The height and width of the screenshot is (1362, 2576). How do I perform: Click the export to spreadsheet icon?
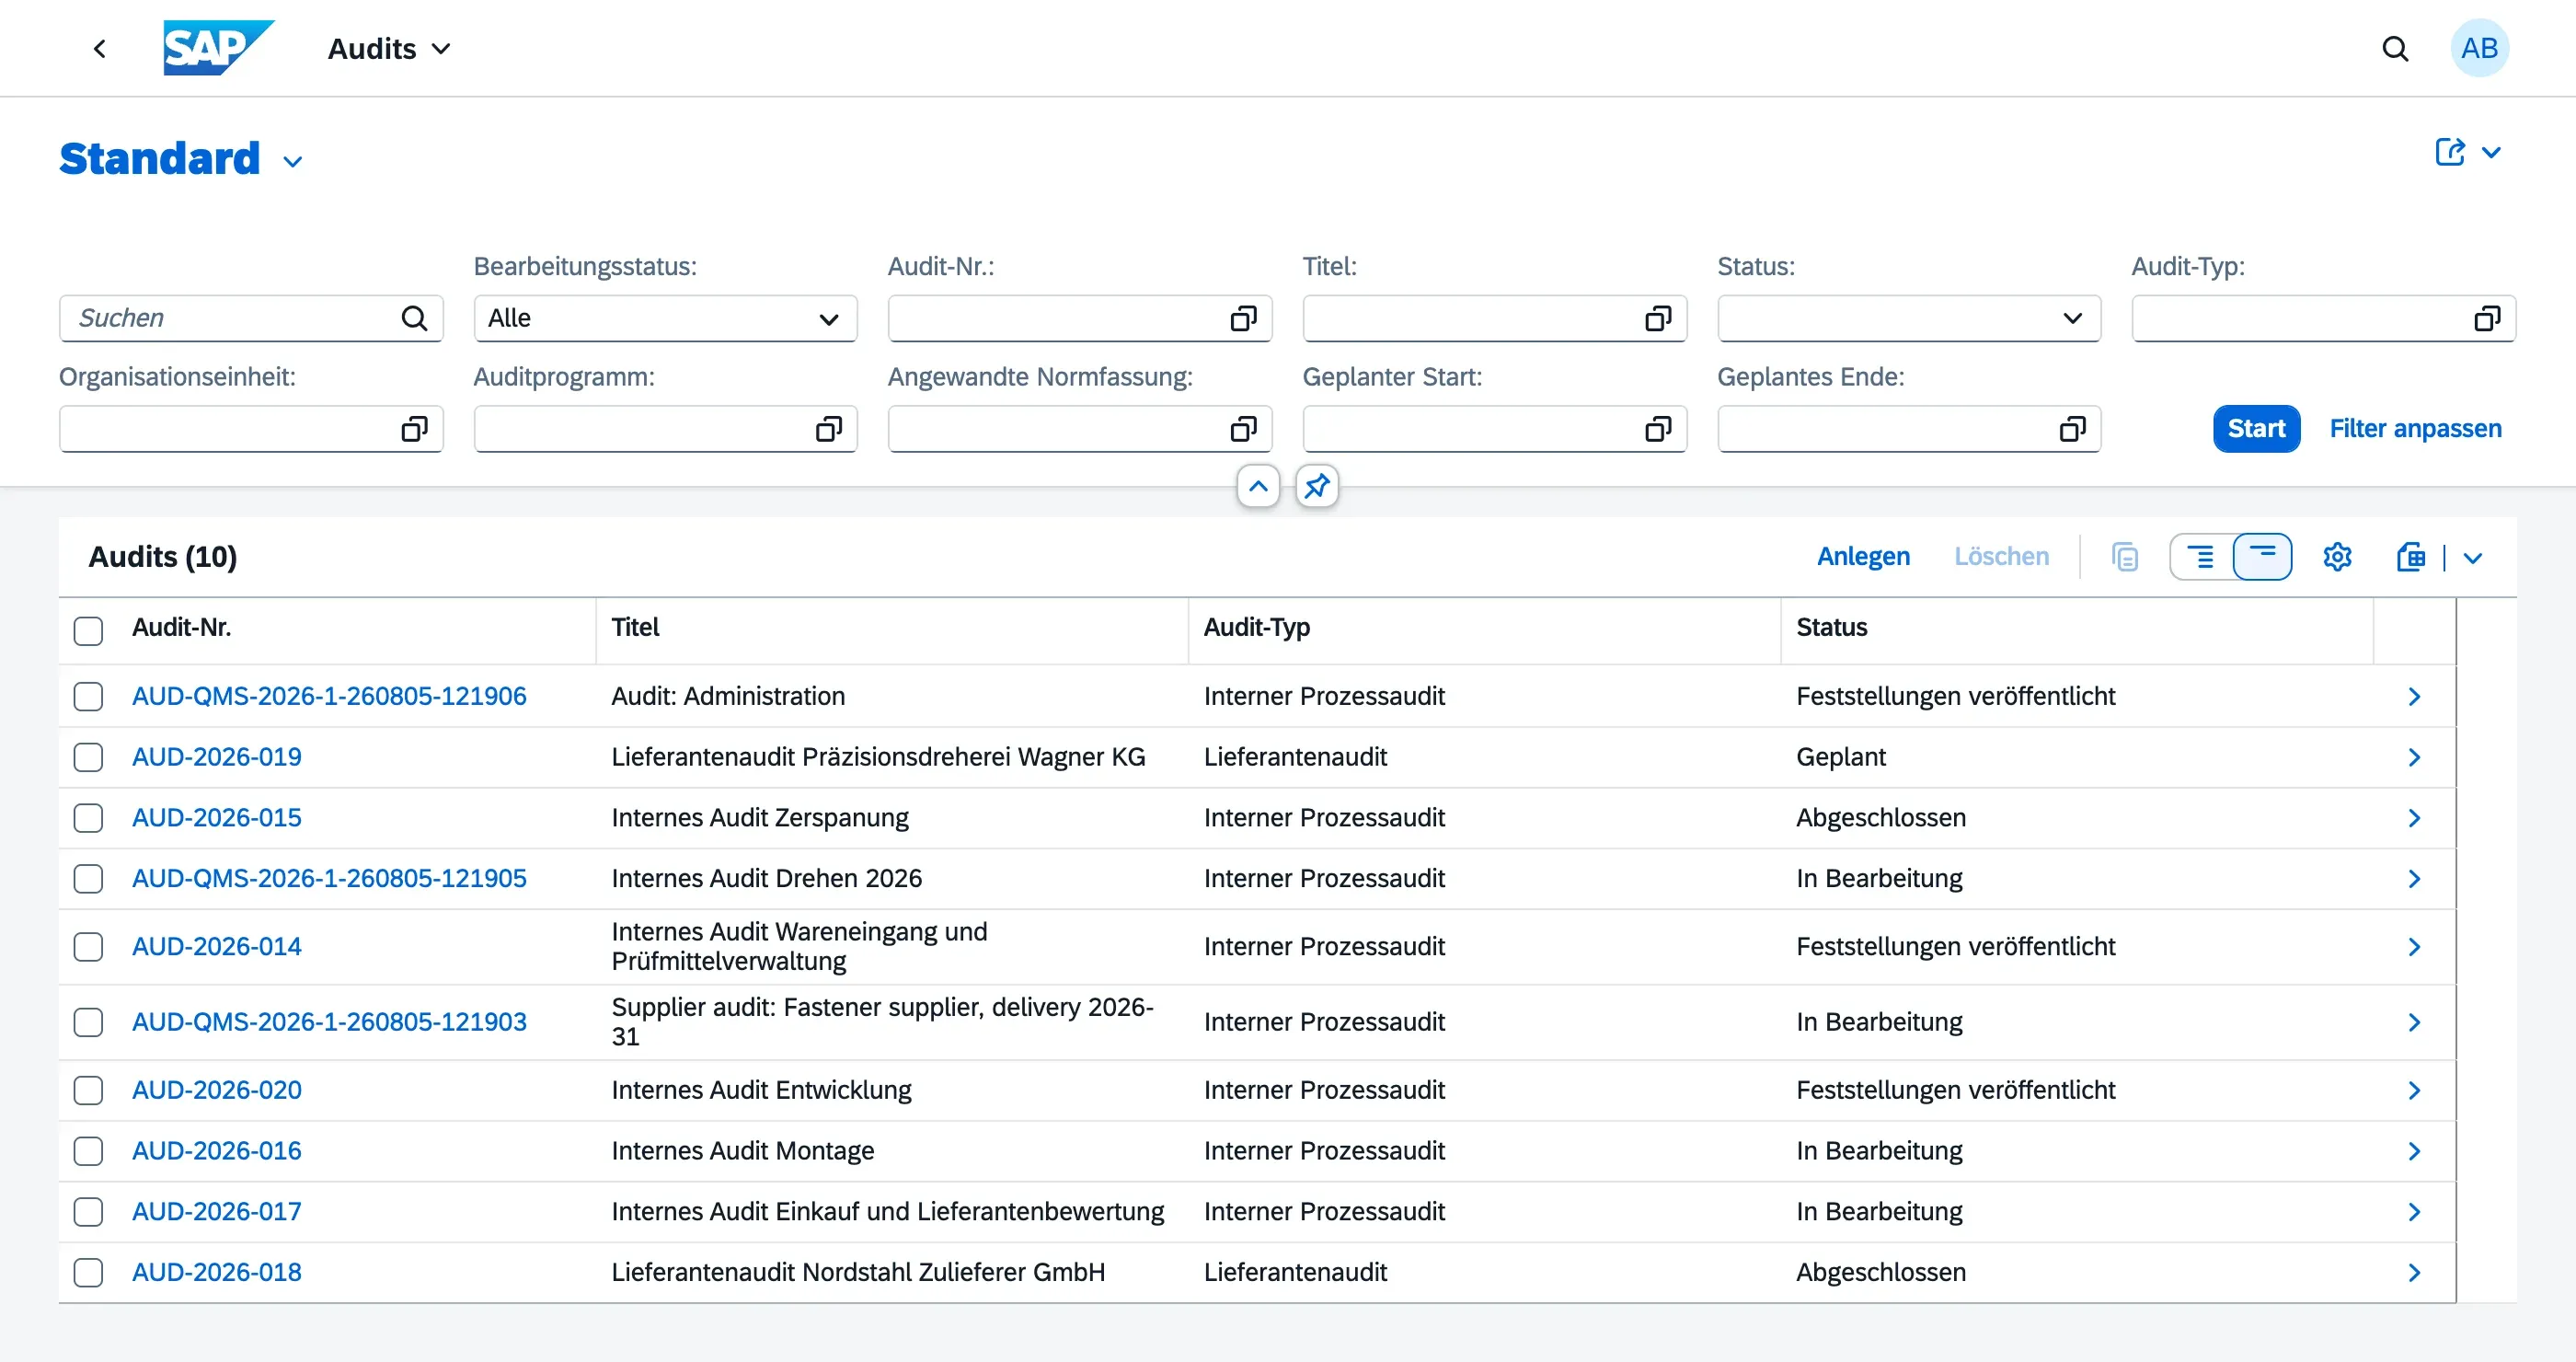pos(2411,557)
